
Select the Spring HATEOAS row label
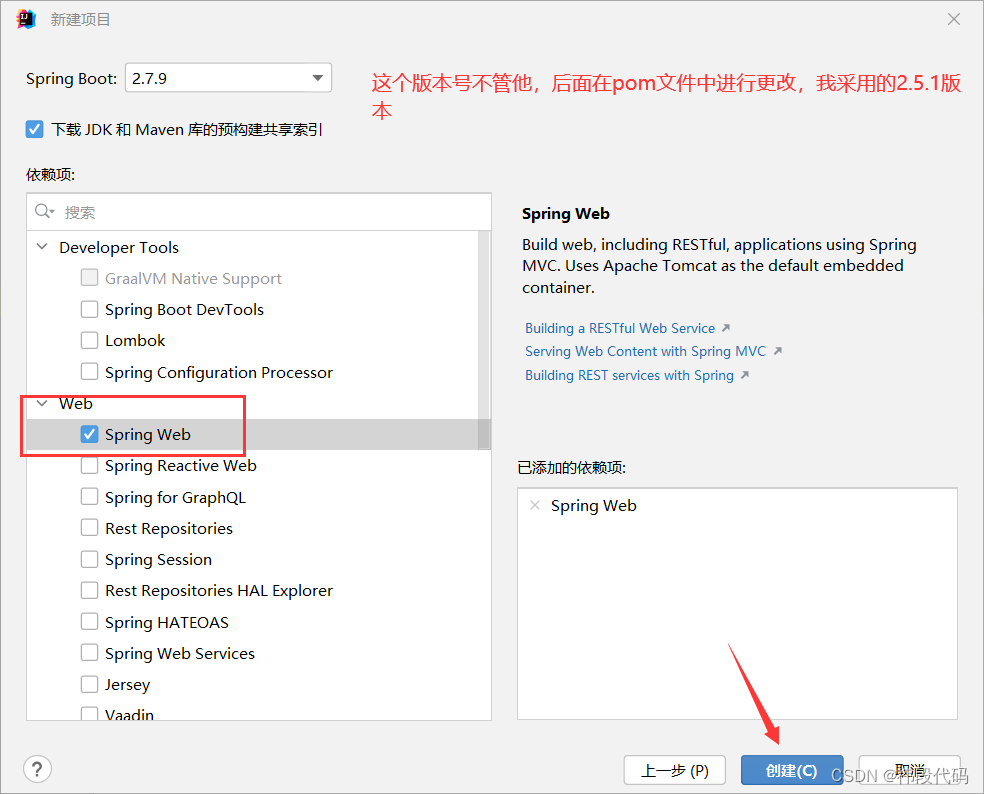click(167, 623)
